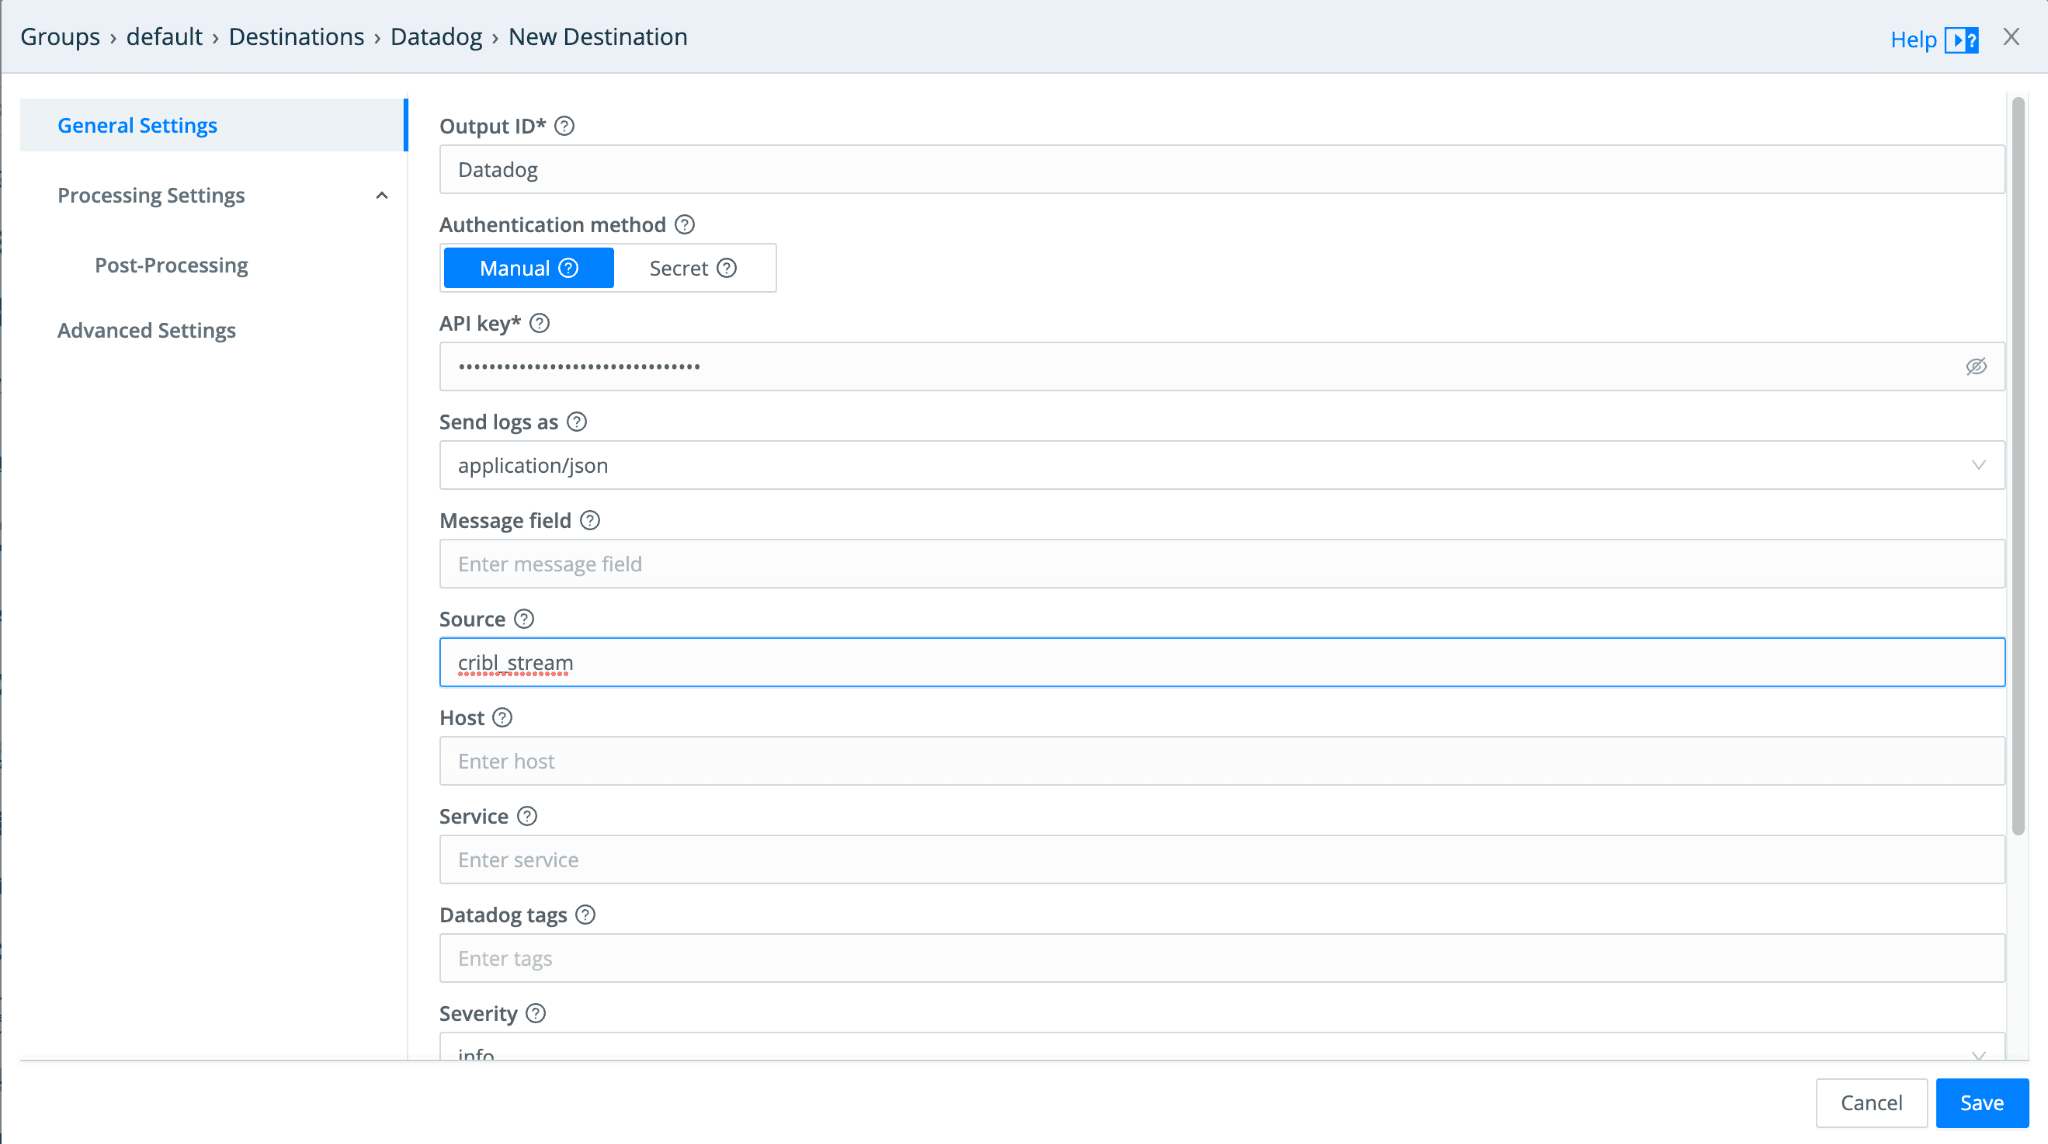The height and width of the screenshot is (1144, 2048).
Task: Click the Severity help icon
Action: pyautogui.click(x=536, y=1013)
